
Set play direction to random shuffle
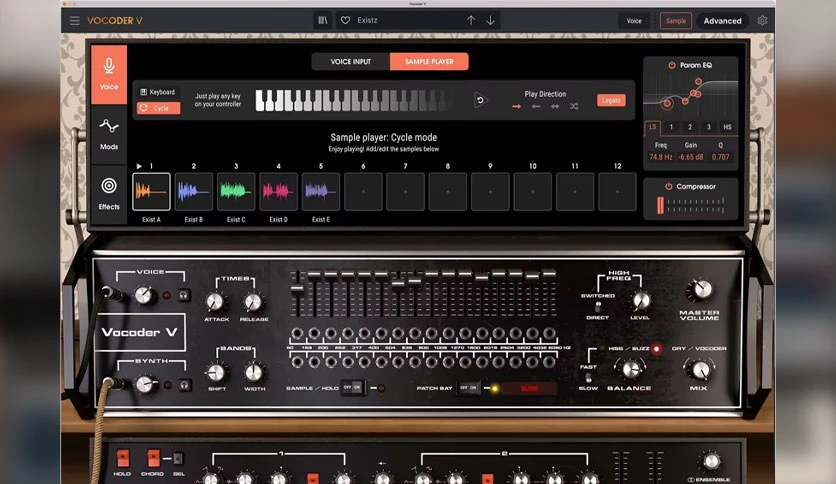[x=574, y=107]
